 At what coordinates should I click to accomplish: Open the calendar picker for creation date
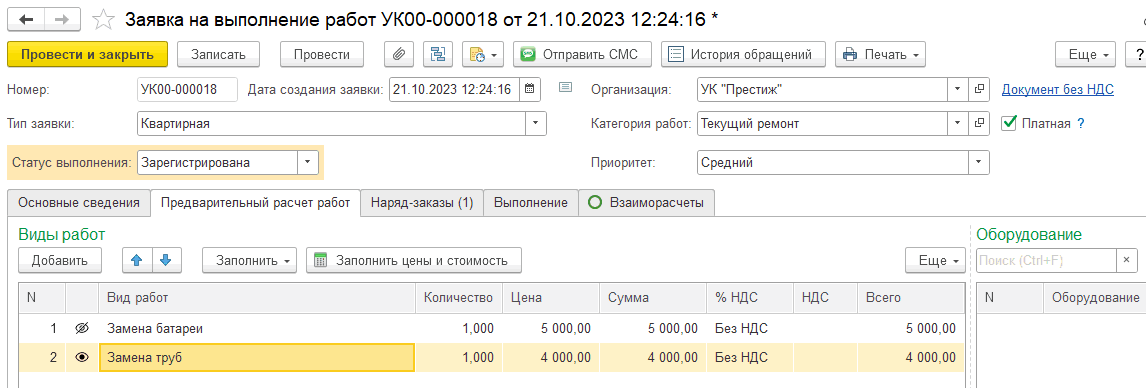[530, 89]
